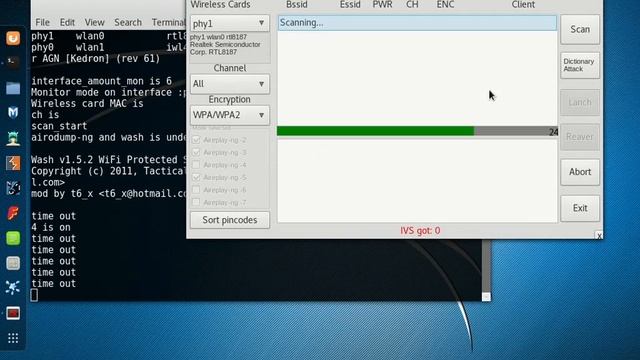
Task: Click the terminal line 'scan_start'
Action: pos(59,126)
